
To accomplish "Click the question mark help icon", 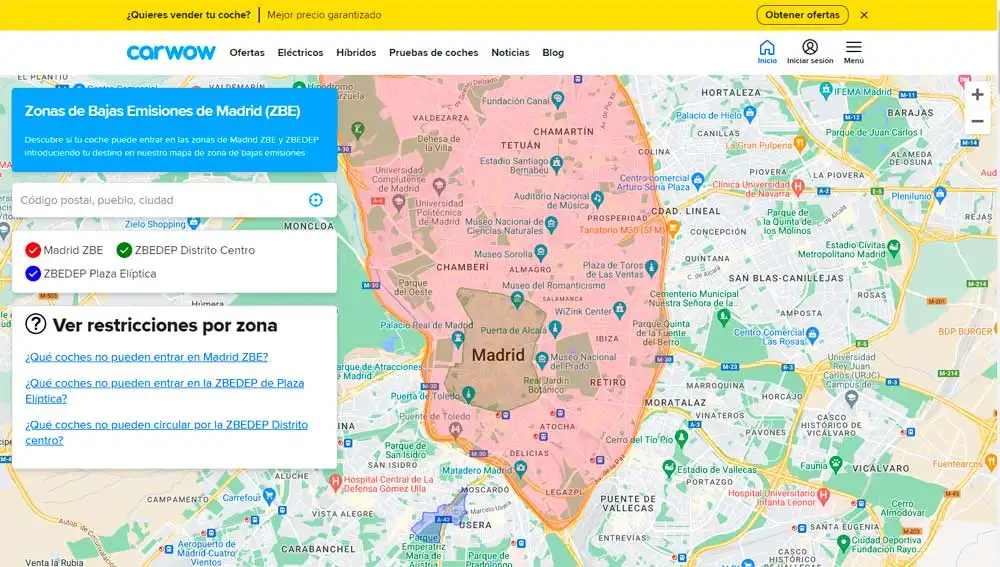I will pos(36,324).
